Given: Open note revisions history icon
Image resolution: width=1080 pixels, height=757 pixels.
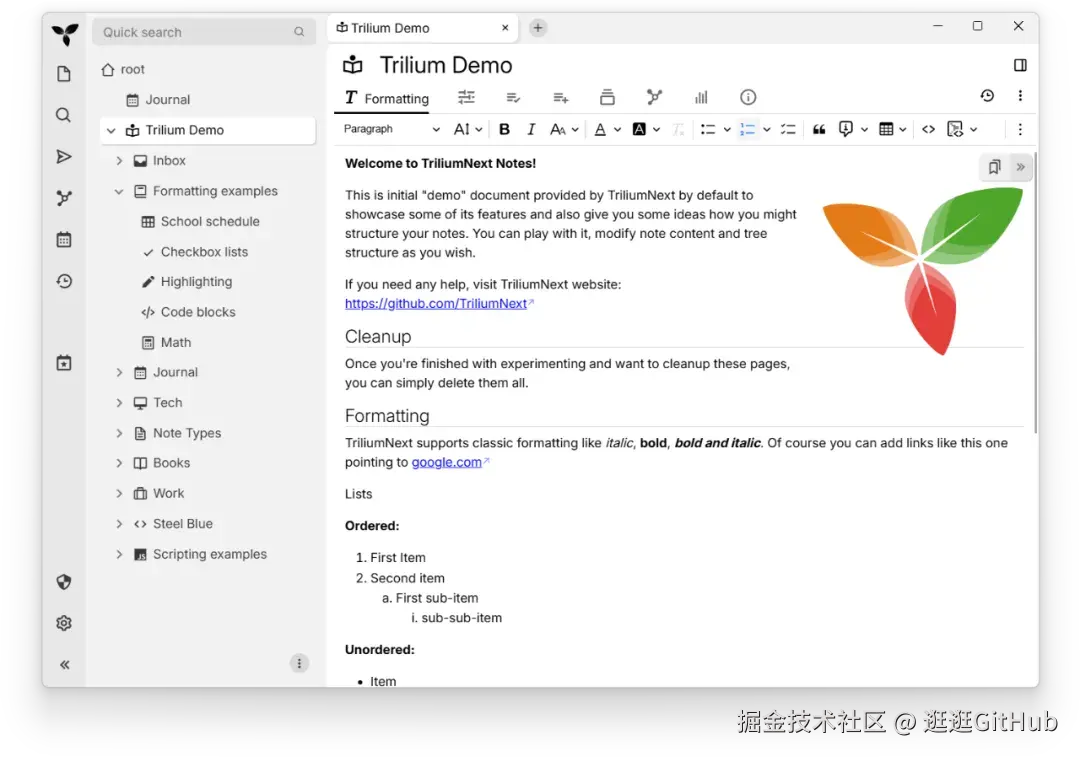Looking at the screenshot, I should [x=987, y=96].
